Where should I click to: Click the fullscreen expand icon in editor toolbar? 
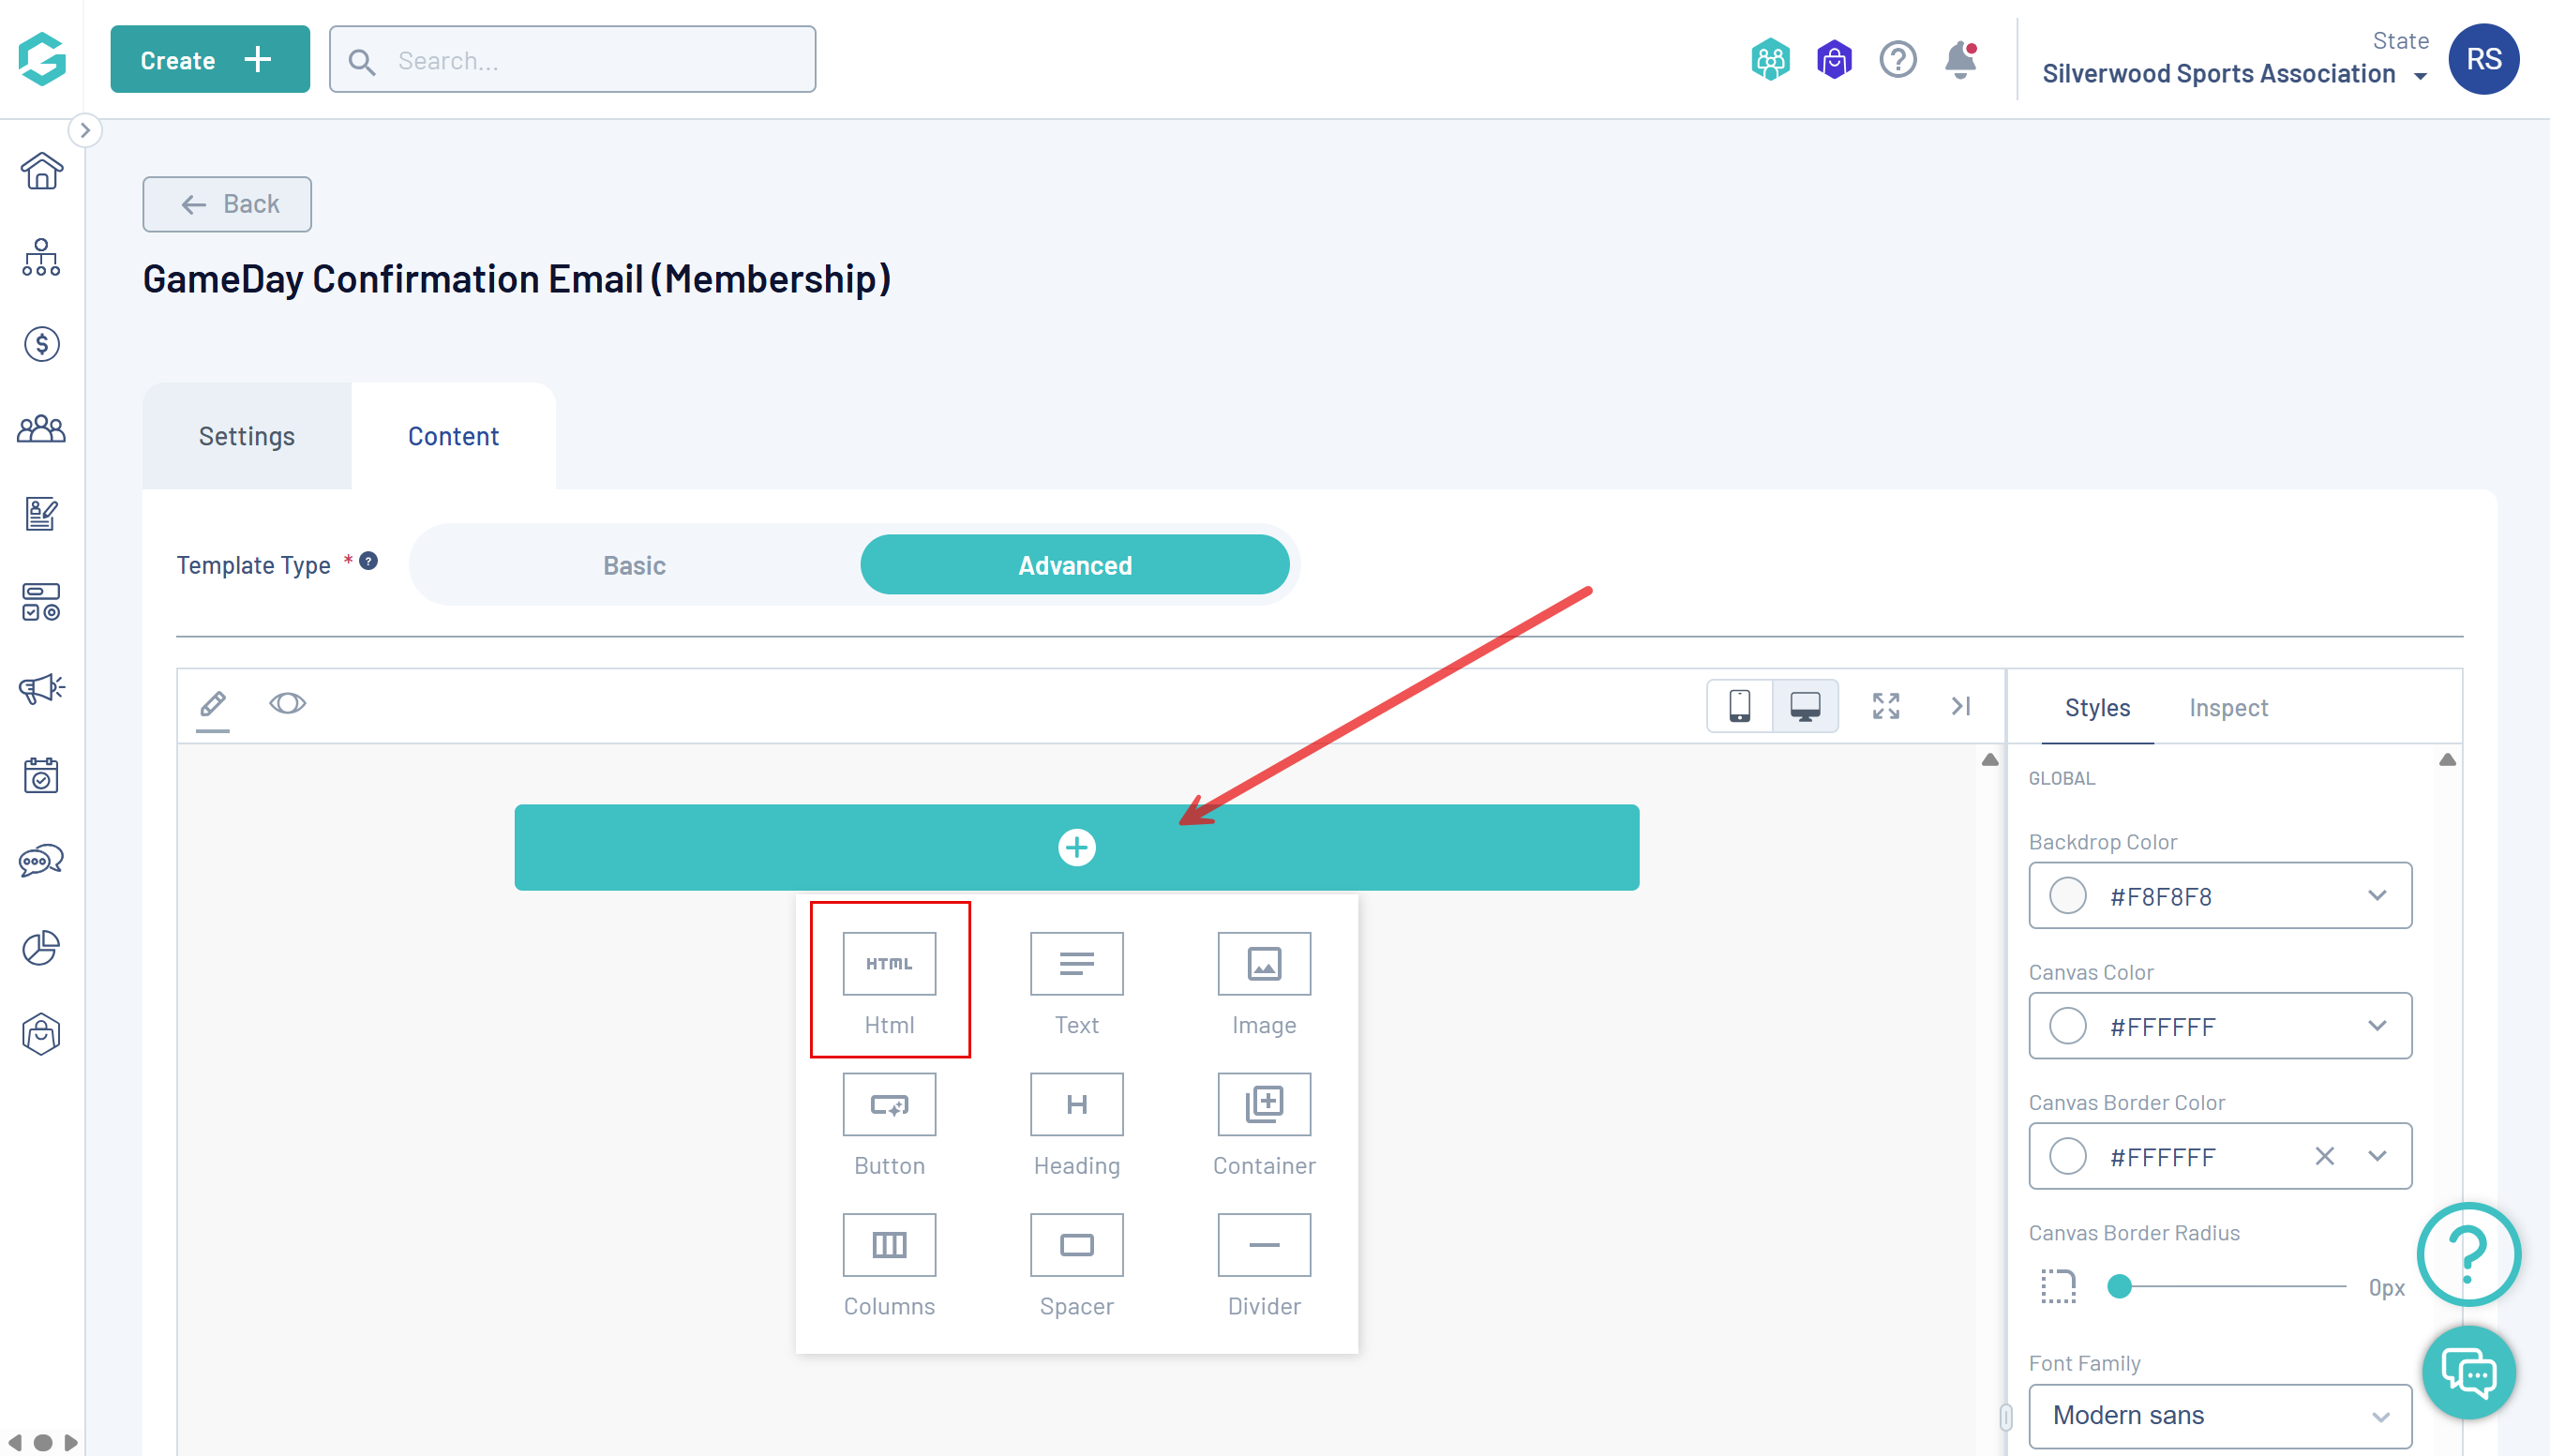coord(1885,706)
